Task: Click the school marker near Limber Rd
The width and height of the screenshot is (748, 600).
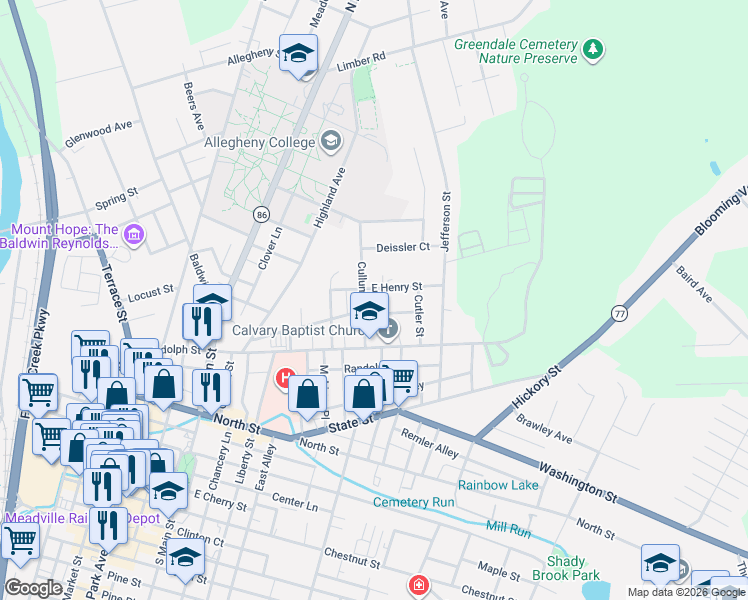Action: point(299,56)
